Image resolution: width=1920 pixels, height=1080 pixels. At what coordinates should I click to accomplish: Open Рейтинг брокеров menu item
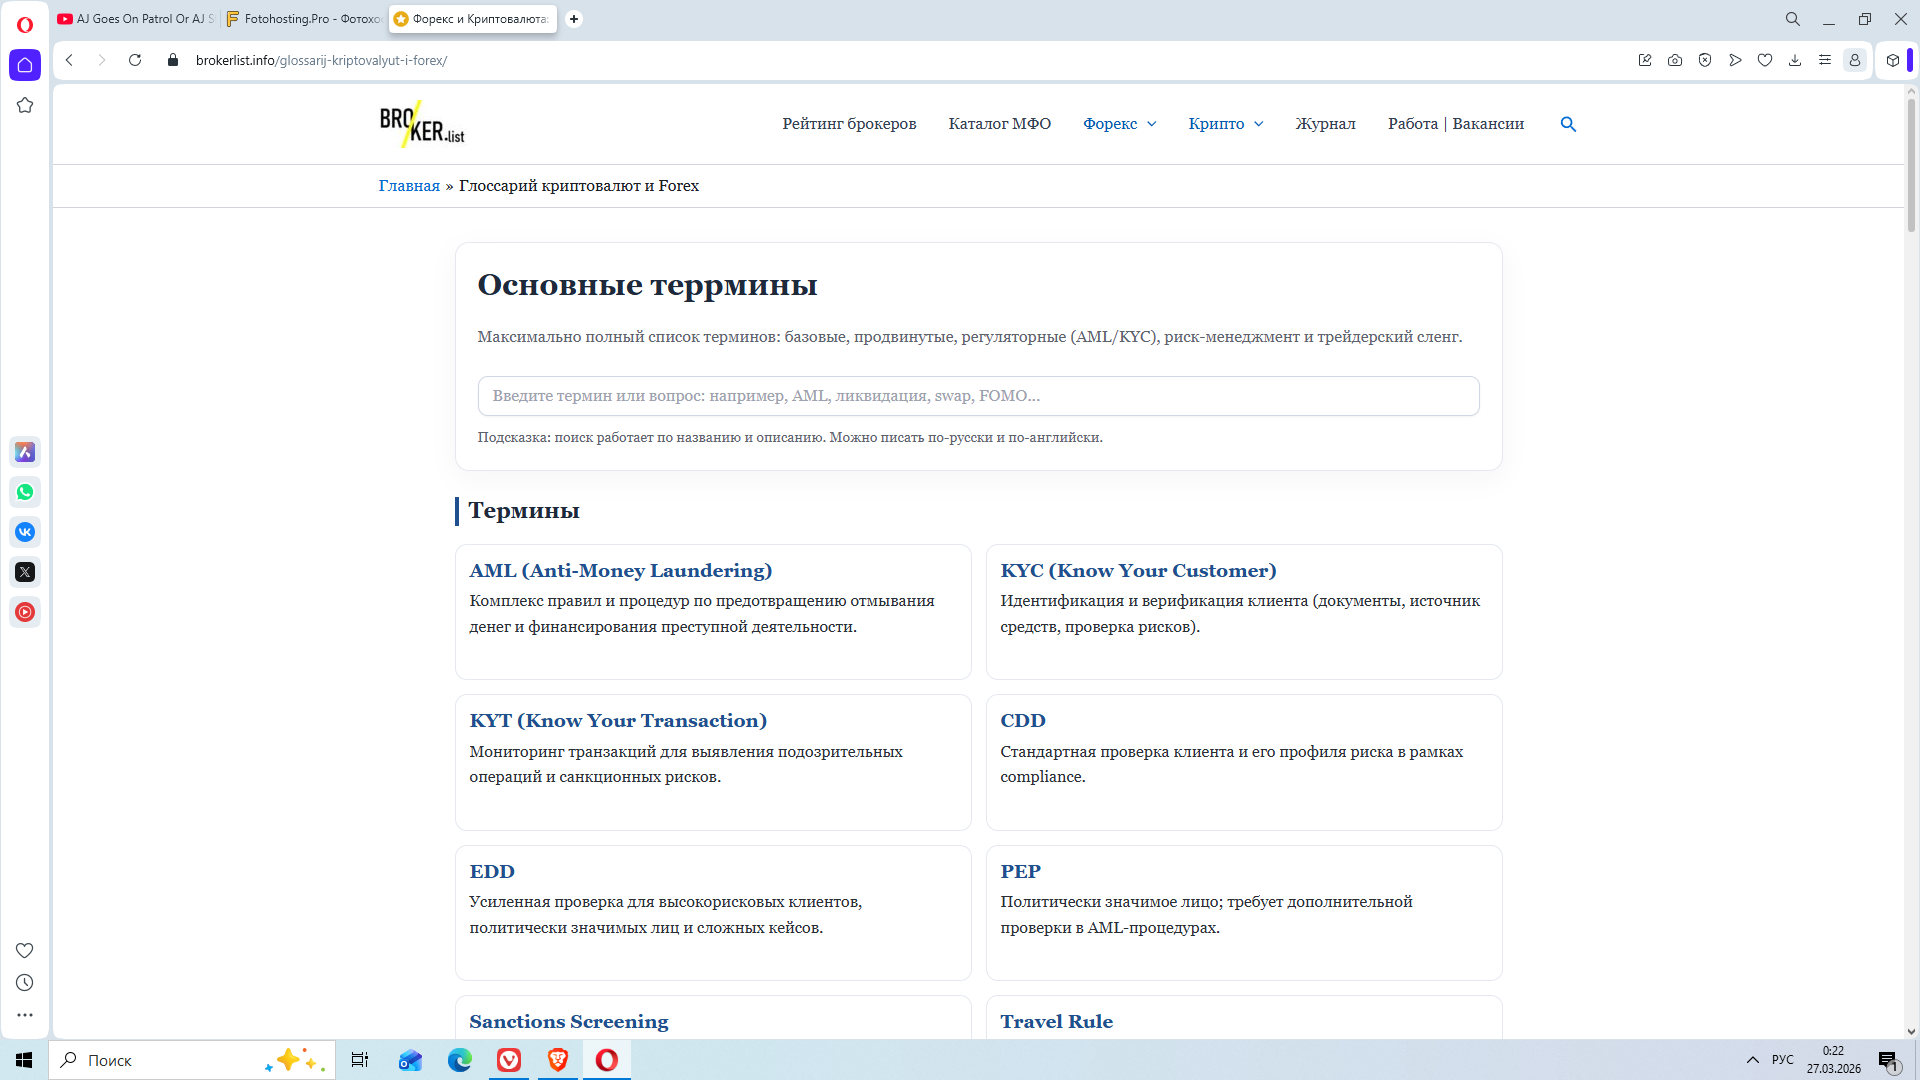pyautogui.click(x=849, y=124)
